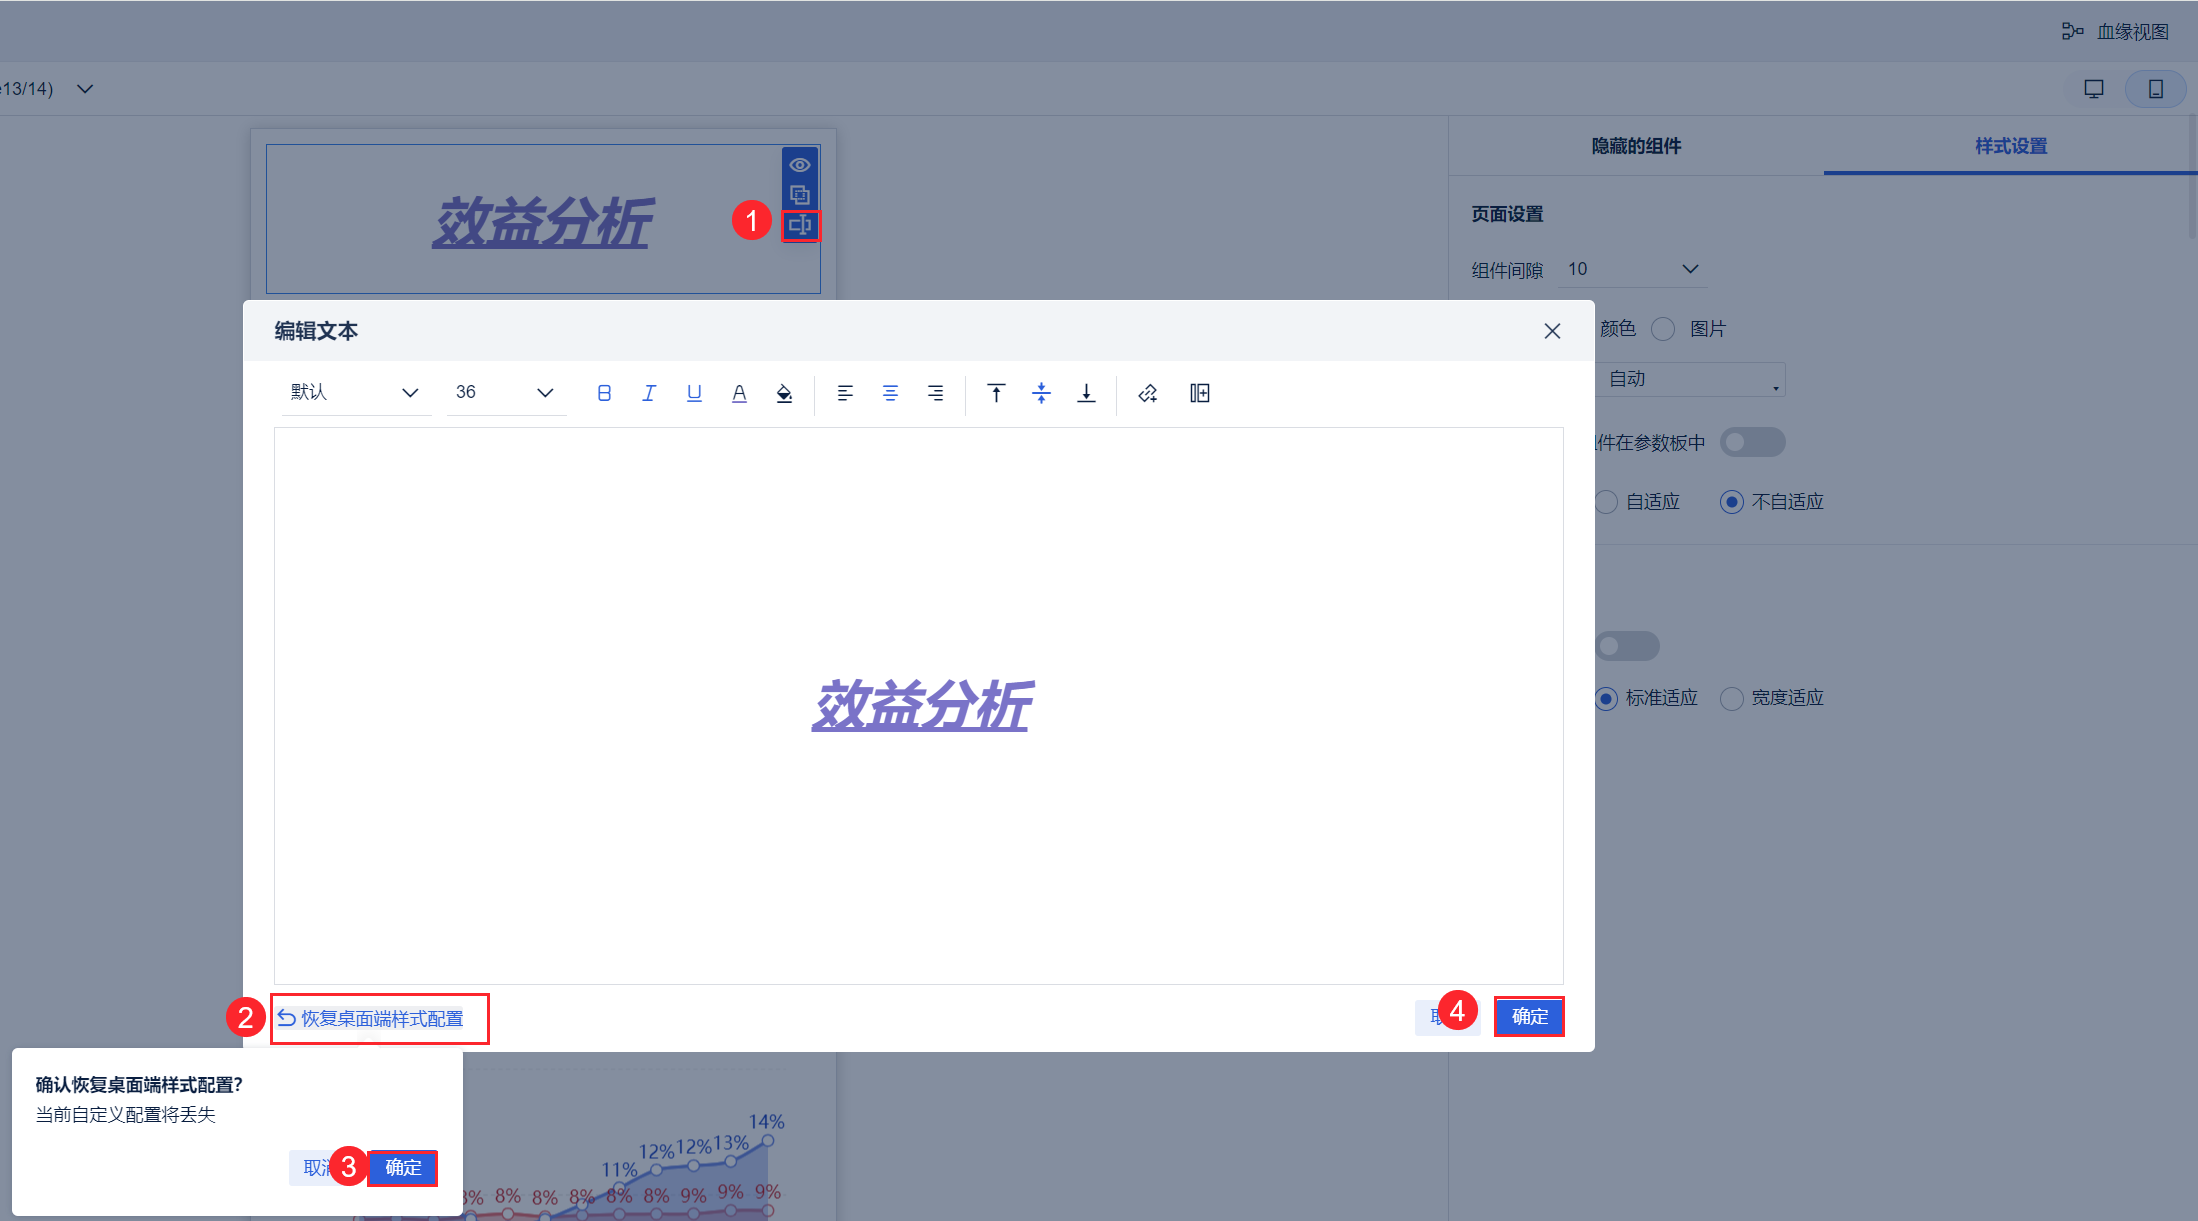Apply italic formatting to the text
The height and width of the screenshot is (1221, 2198).
click(x=649, y=393)
